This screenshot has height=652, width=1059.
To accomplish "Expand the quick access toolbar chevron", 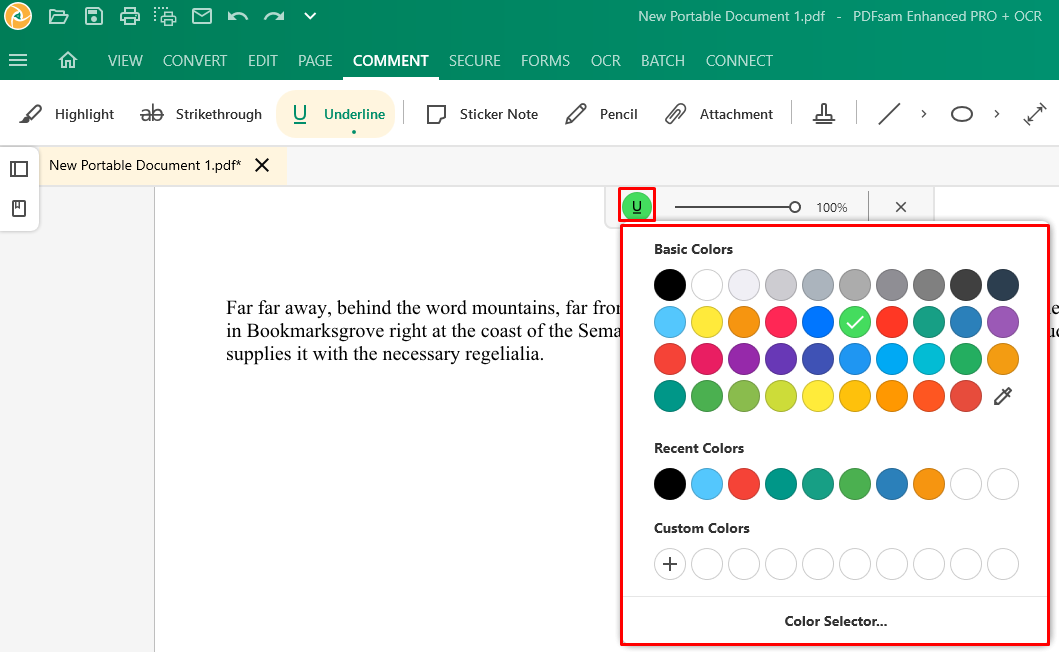I will pos(310,16).
